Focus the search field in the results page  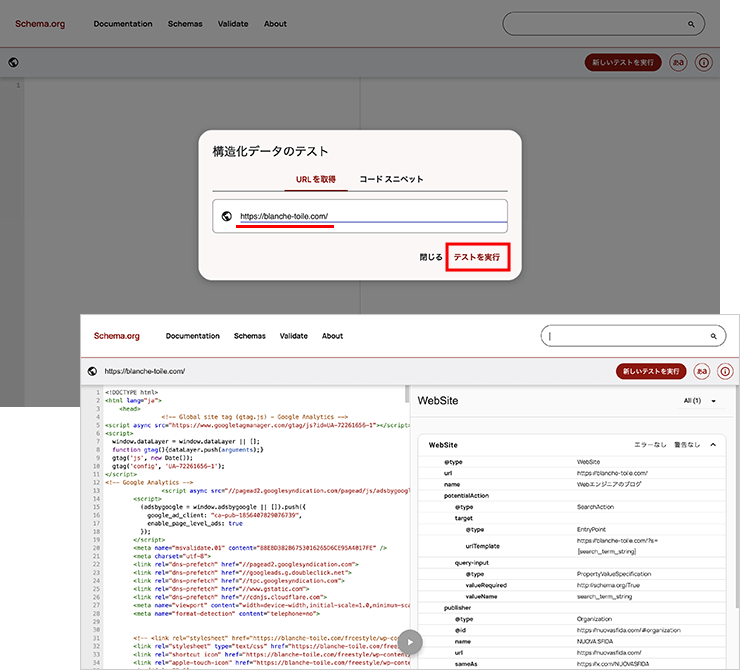(633, 336)
